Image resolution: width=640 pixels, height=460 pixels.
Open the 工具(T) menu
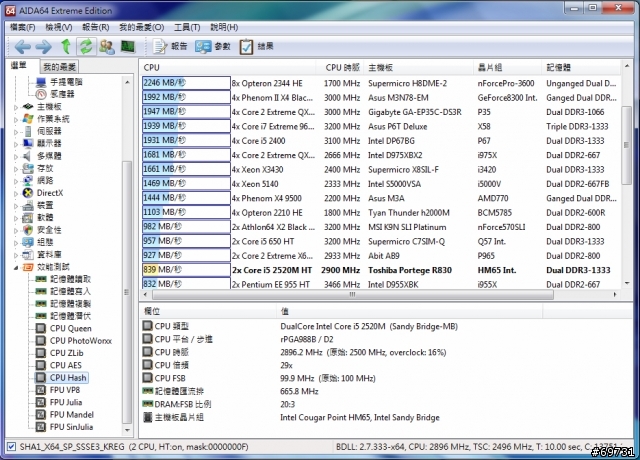coord(187,27)
